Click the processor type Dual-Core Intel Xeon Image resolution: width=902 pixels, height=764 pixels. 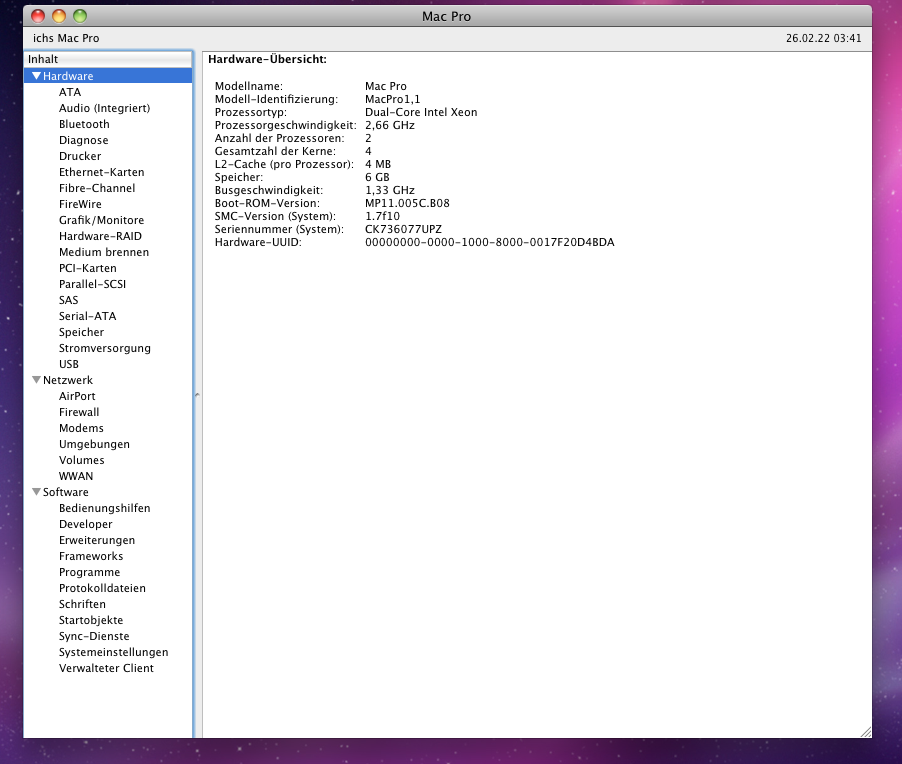click(421, 112)
